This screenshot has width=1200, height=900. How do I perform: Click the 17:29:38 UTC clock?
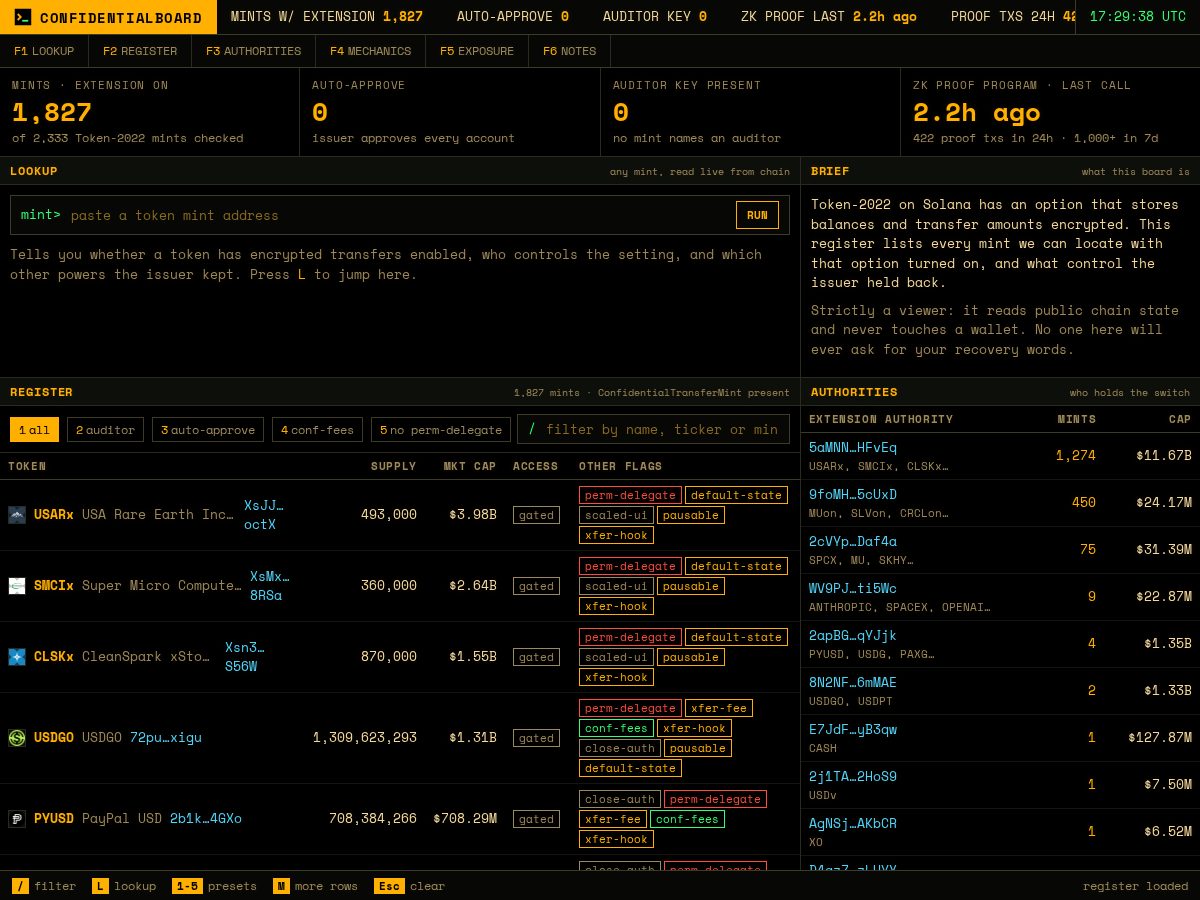click(x=1138, y=17)
